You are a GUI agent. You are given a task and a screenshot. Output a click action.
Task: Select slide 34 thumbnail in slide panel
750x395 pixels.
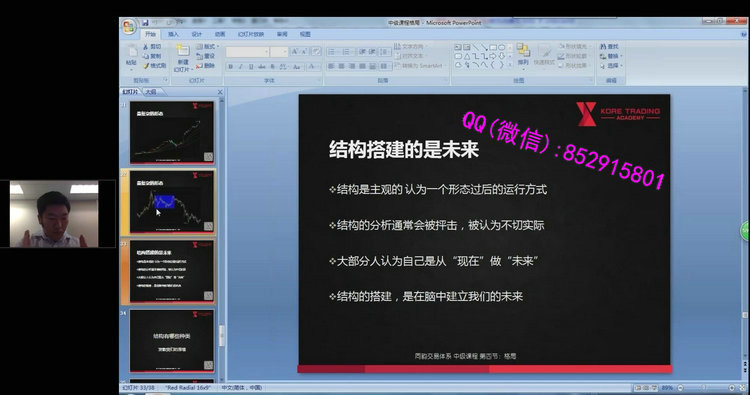(172, 340)
